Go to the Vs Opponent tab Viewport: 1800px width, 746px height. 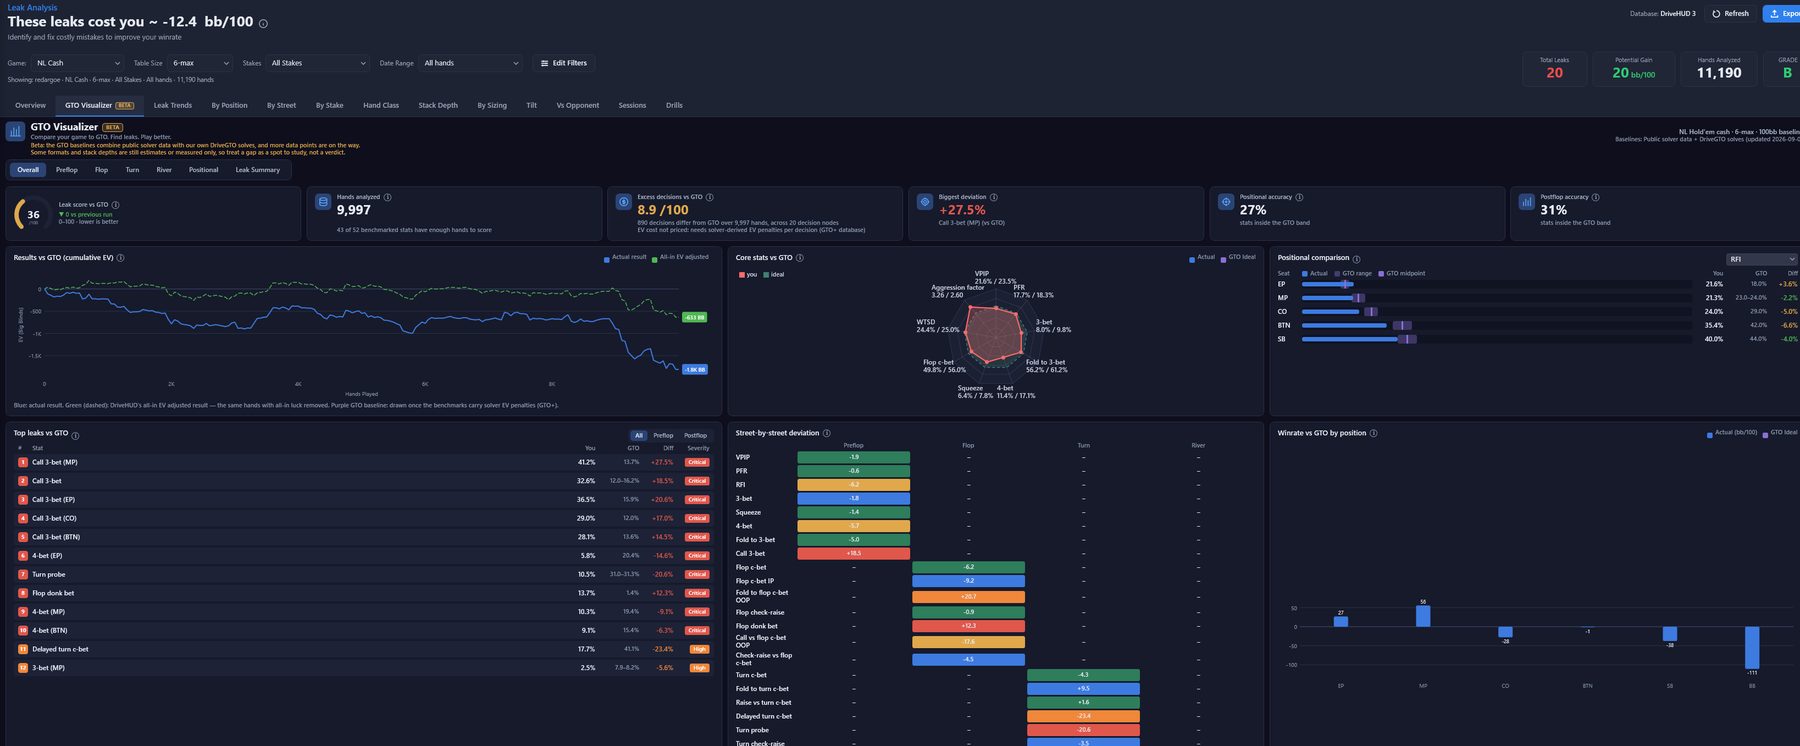578,105
